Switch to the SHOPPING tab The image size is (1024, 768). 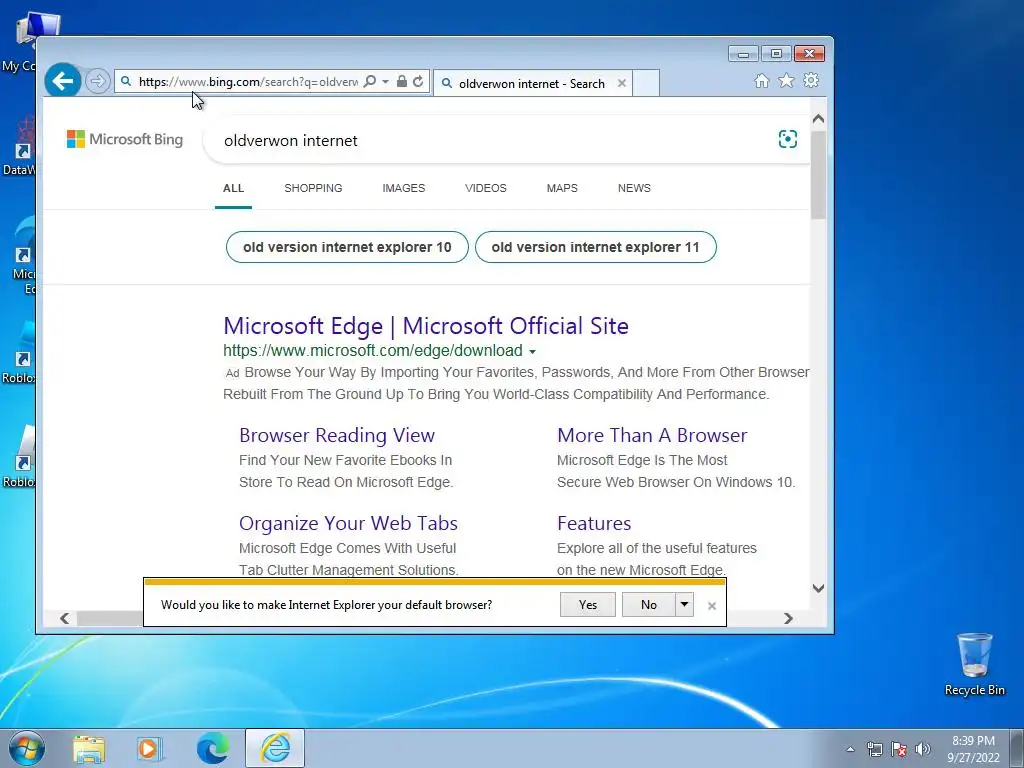313,188
